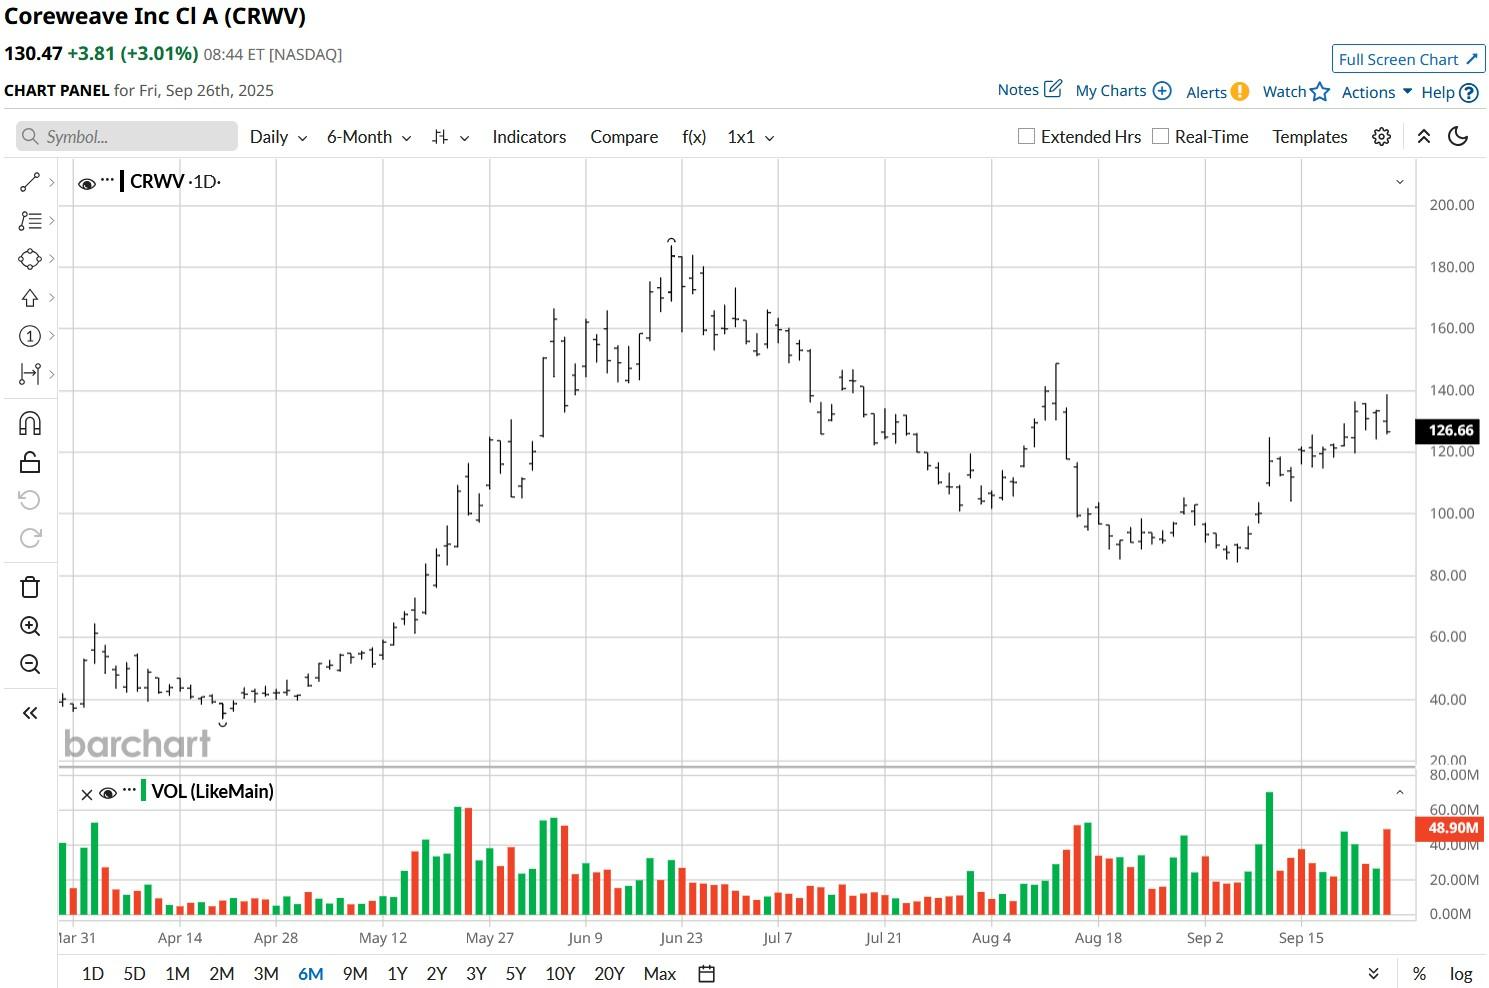Open the Daily interval dropdown
Viewport: 1489px width, 988px height.
(278, 137)
